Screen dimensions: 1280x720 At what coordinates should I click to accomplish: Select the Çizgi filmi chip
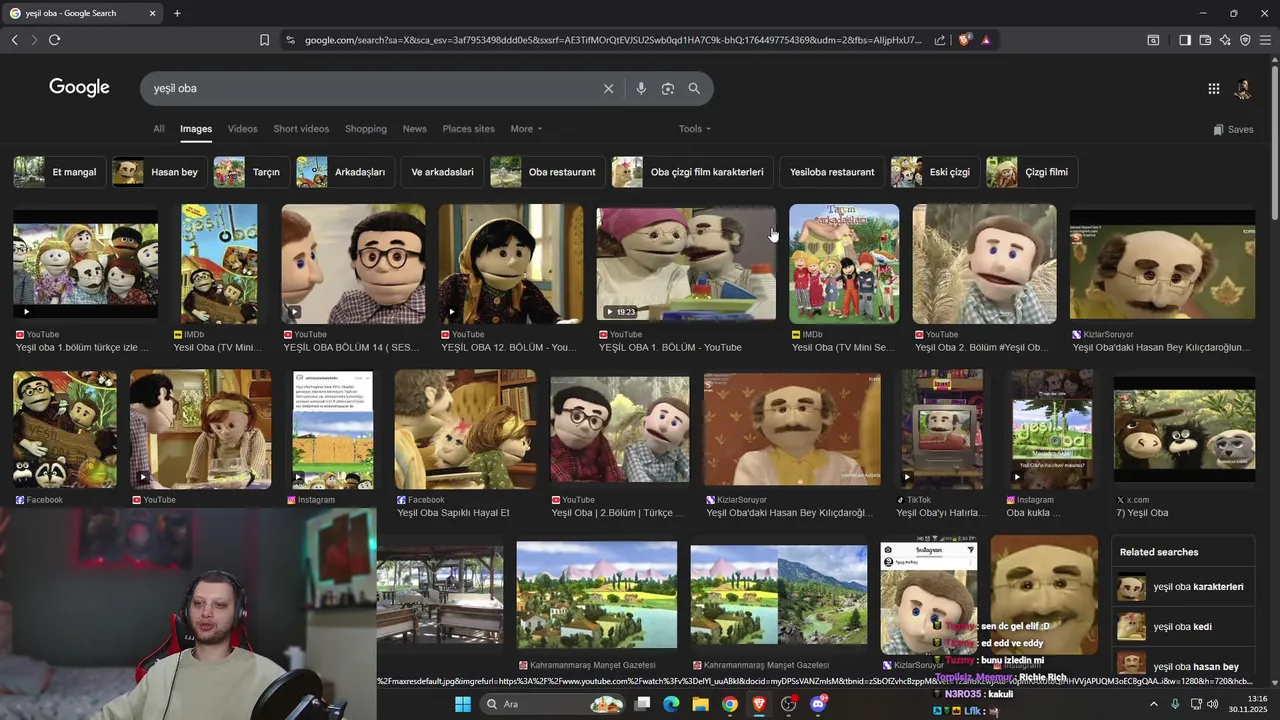coord(1032,172)
